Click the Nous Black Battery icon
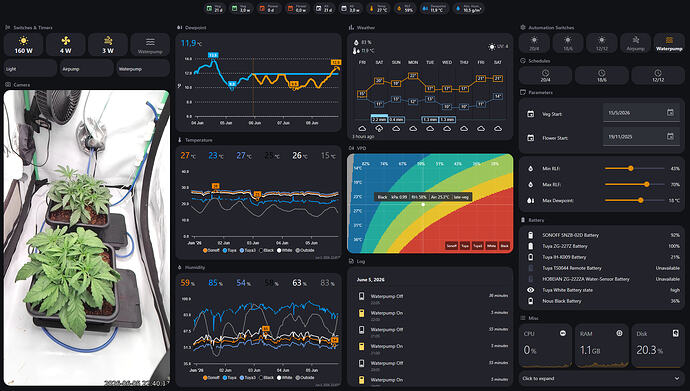 pyautogui.click(x=531, y=301)
